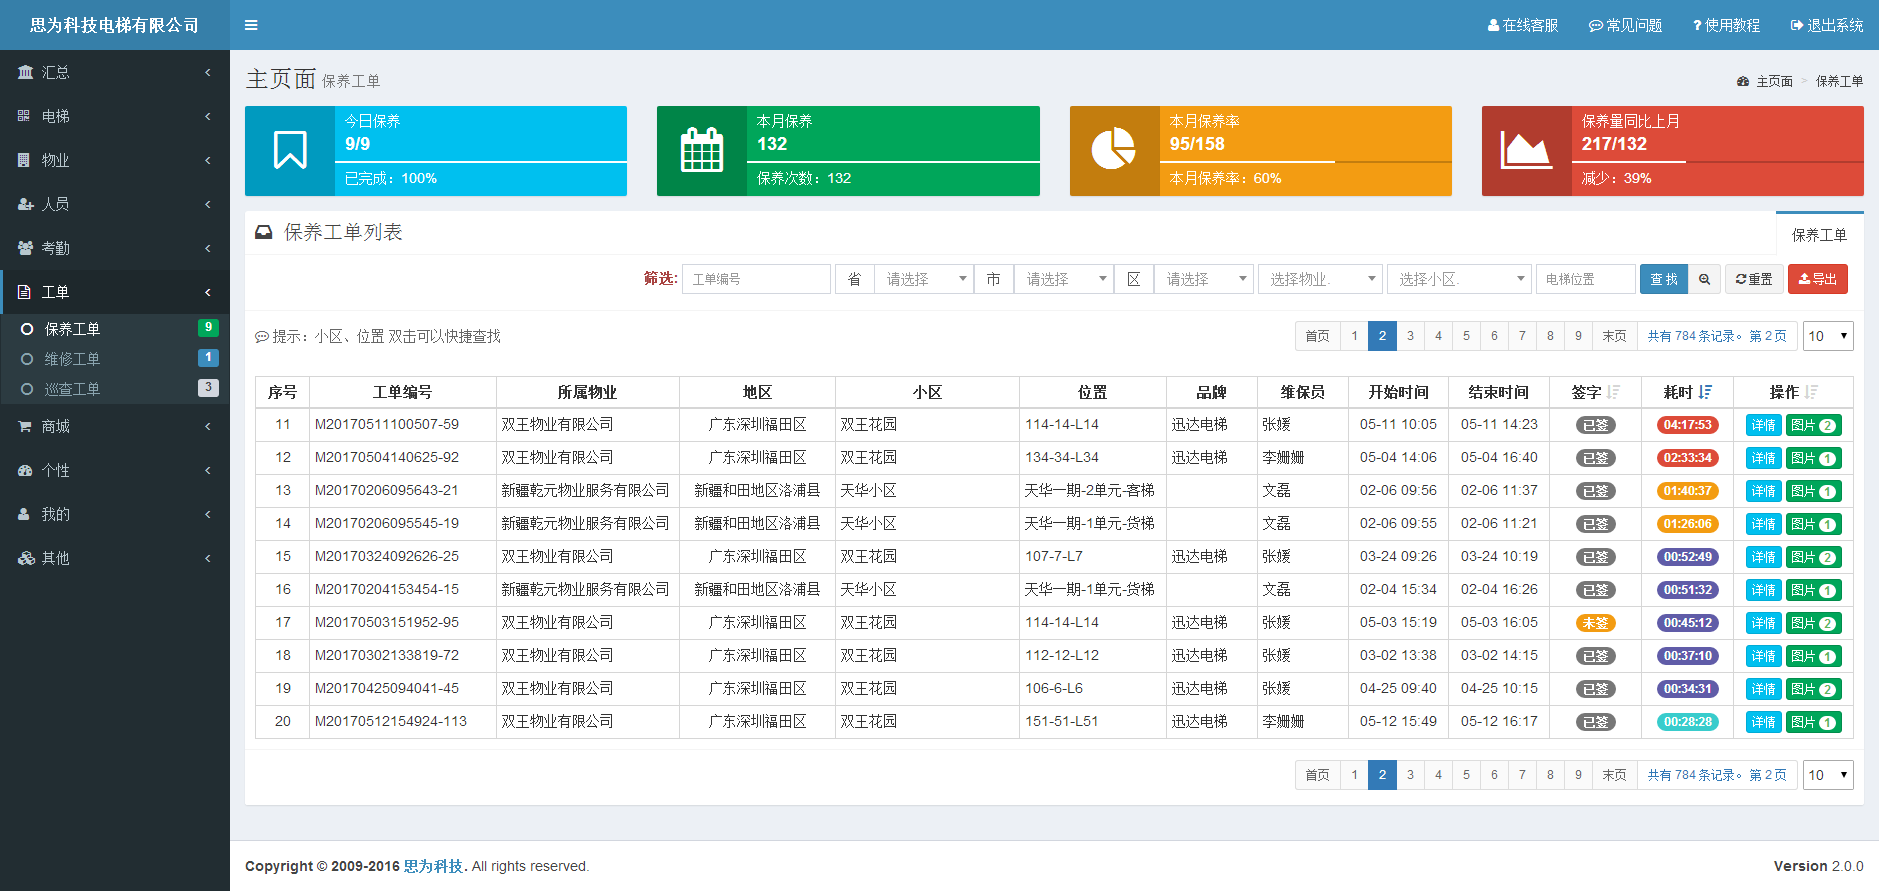Click the area chart icon on 保养量同比上月 card
1879x891 pixels.
1526,150
